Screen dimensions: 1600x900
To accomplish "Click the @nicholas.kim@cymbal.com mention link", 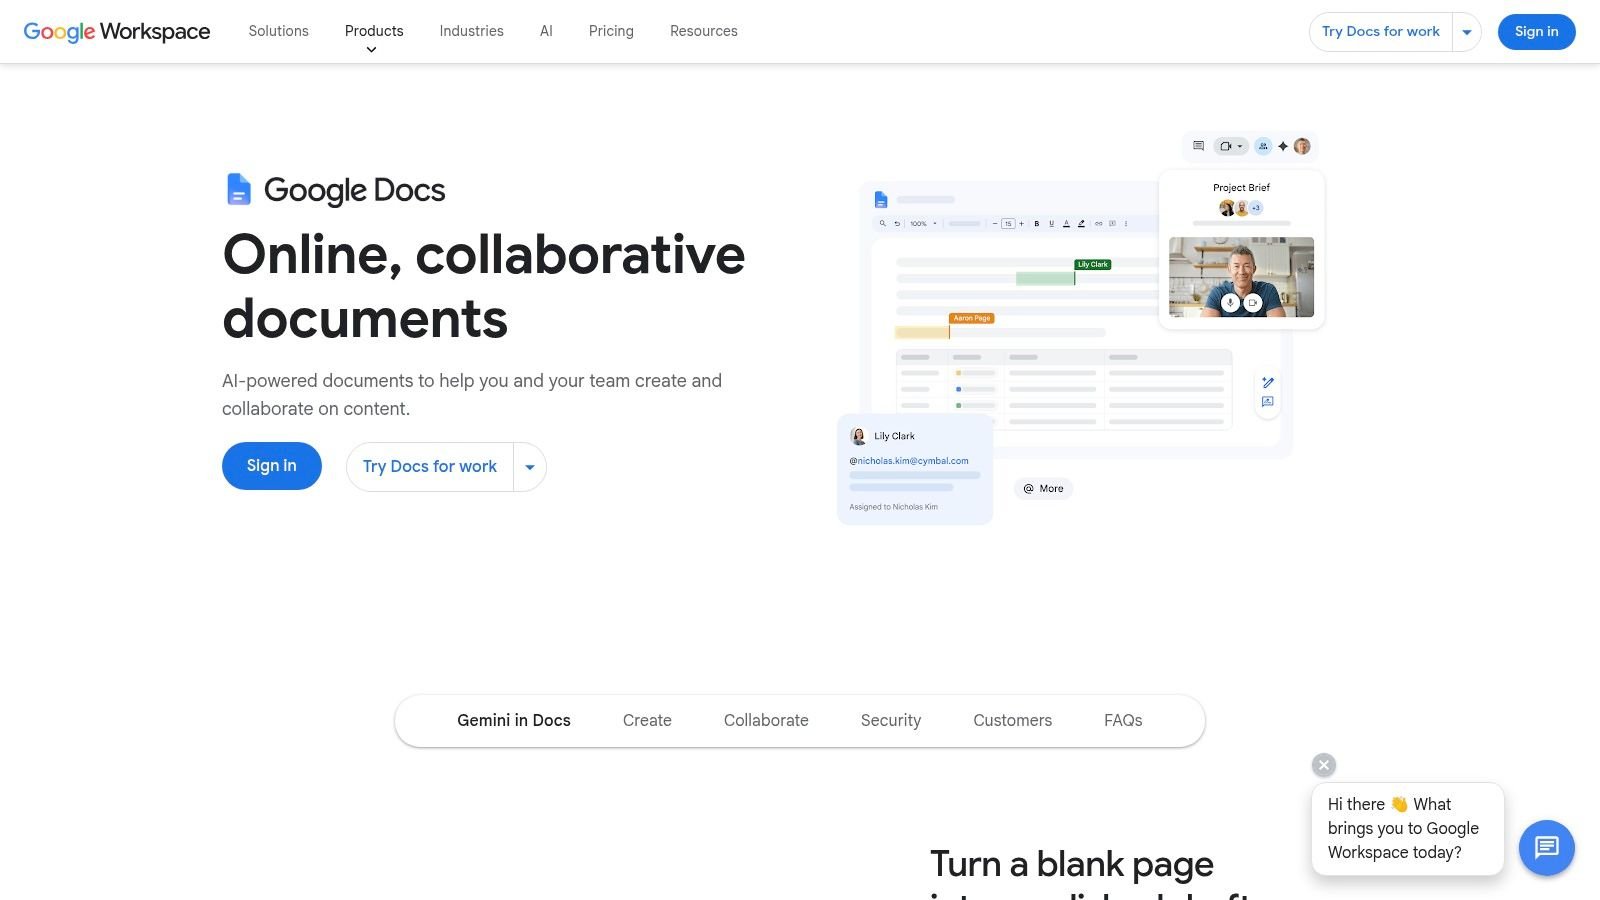I will tap(909, 461).
